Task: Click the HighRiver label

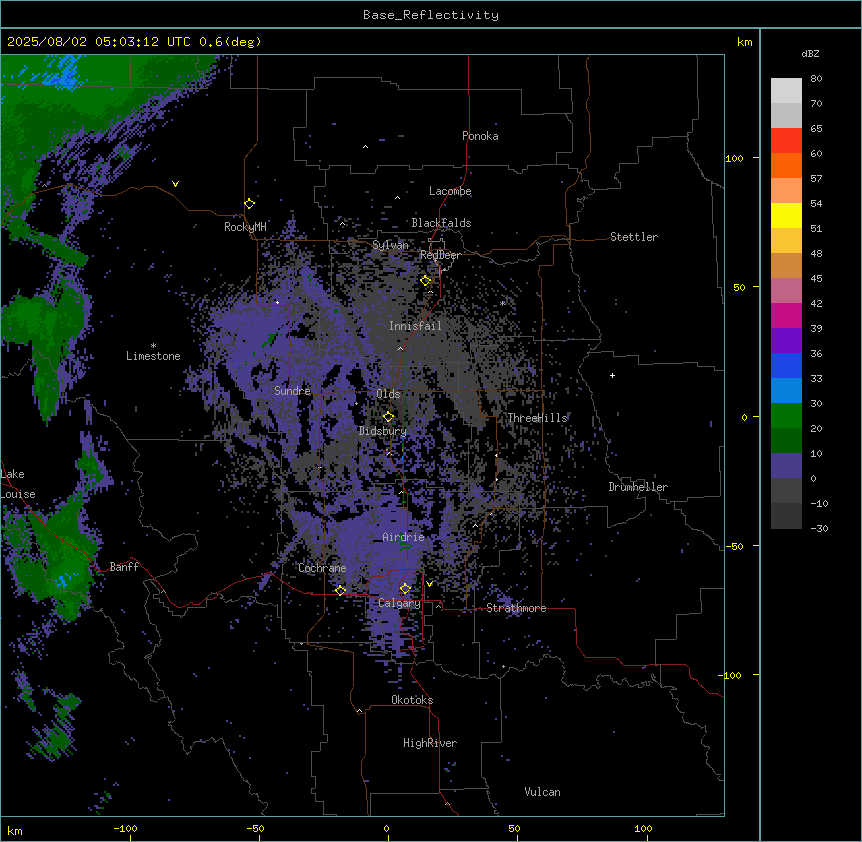Action: tap(430, 743)
